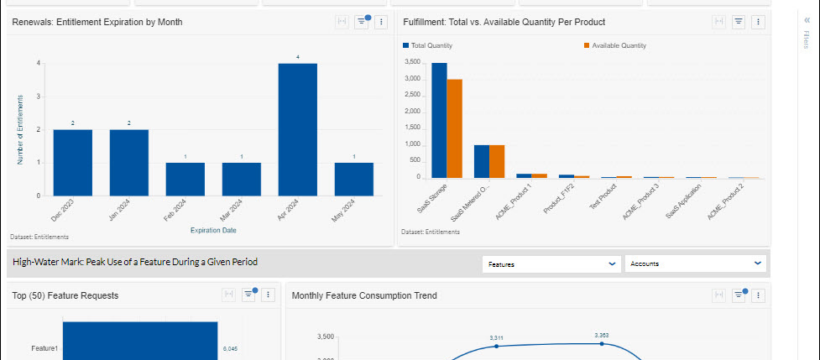Screen dimensions: 820x360
Task: Click 'Top (50) Feature Requests' title
Action: [65, 296]
